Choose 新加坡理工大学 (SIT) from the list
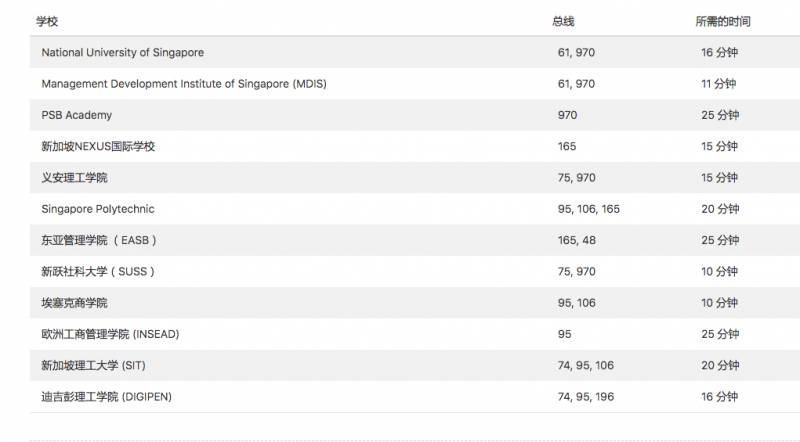The image size is (800, 442). [x=100, y=365]
